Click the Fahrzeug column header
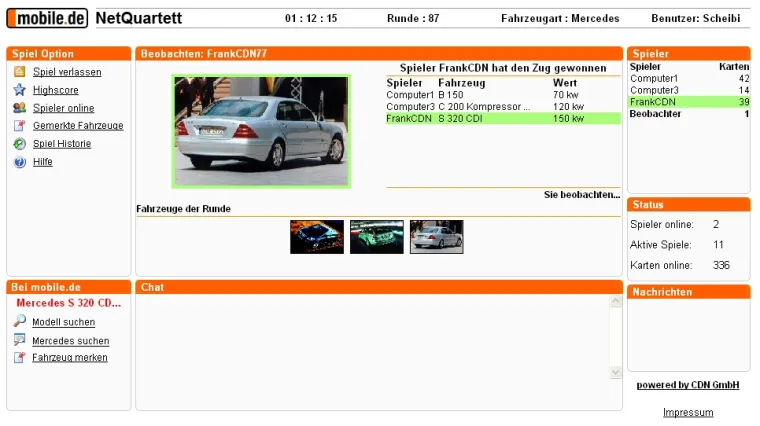 pos(461,83)
